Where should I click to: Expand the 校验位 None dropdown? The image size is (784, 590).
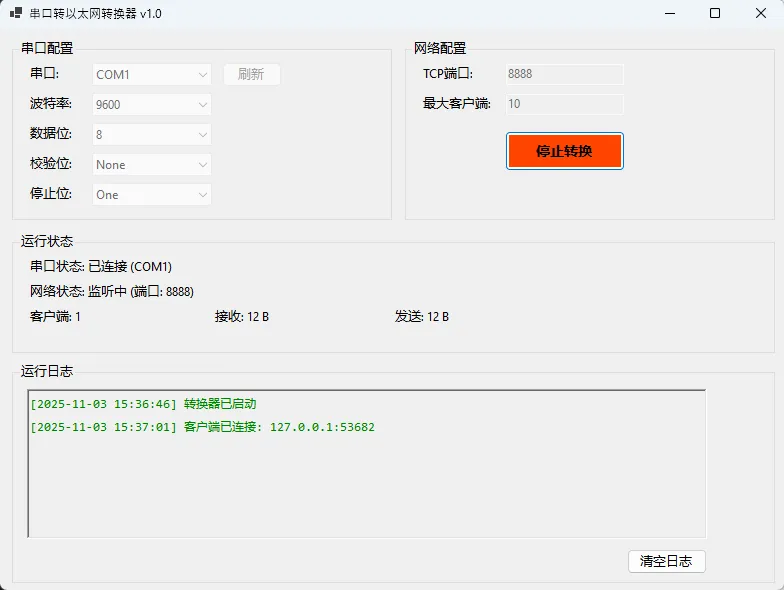pos(152,165)
